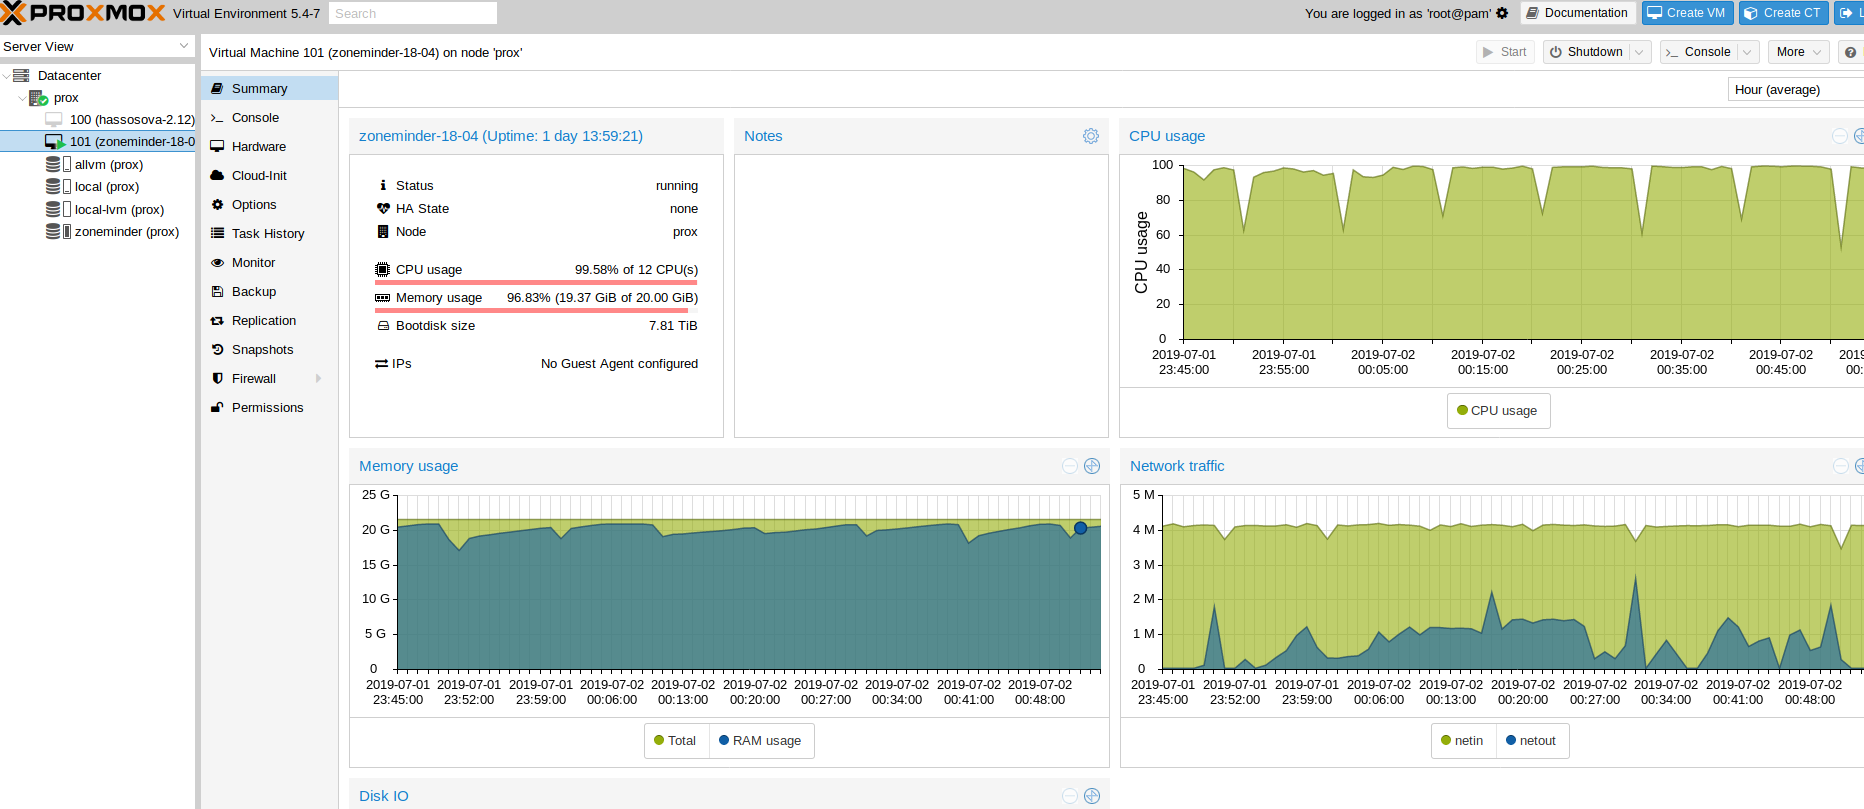1864x809 pixels.
Task: Open the Console dropdown arrow
Action: coord(1747,52)
